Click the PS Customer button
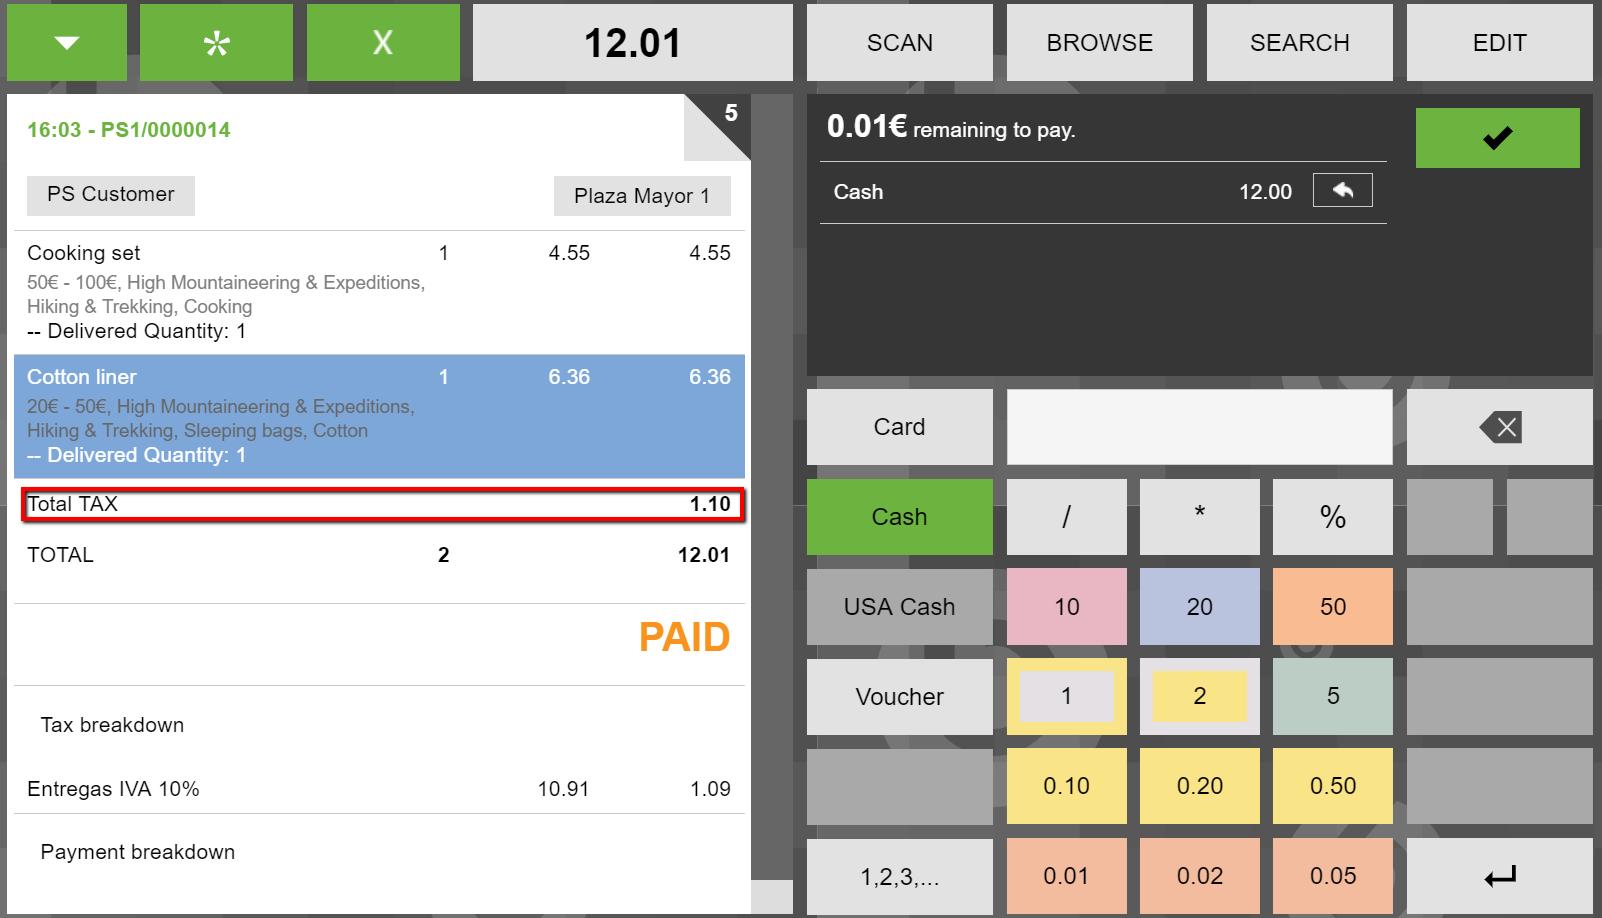 [111, 195]
